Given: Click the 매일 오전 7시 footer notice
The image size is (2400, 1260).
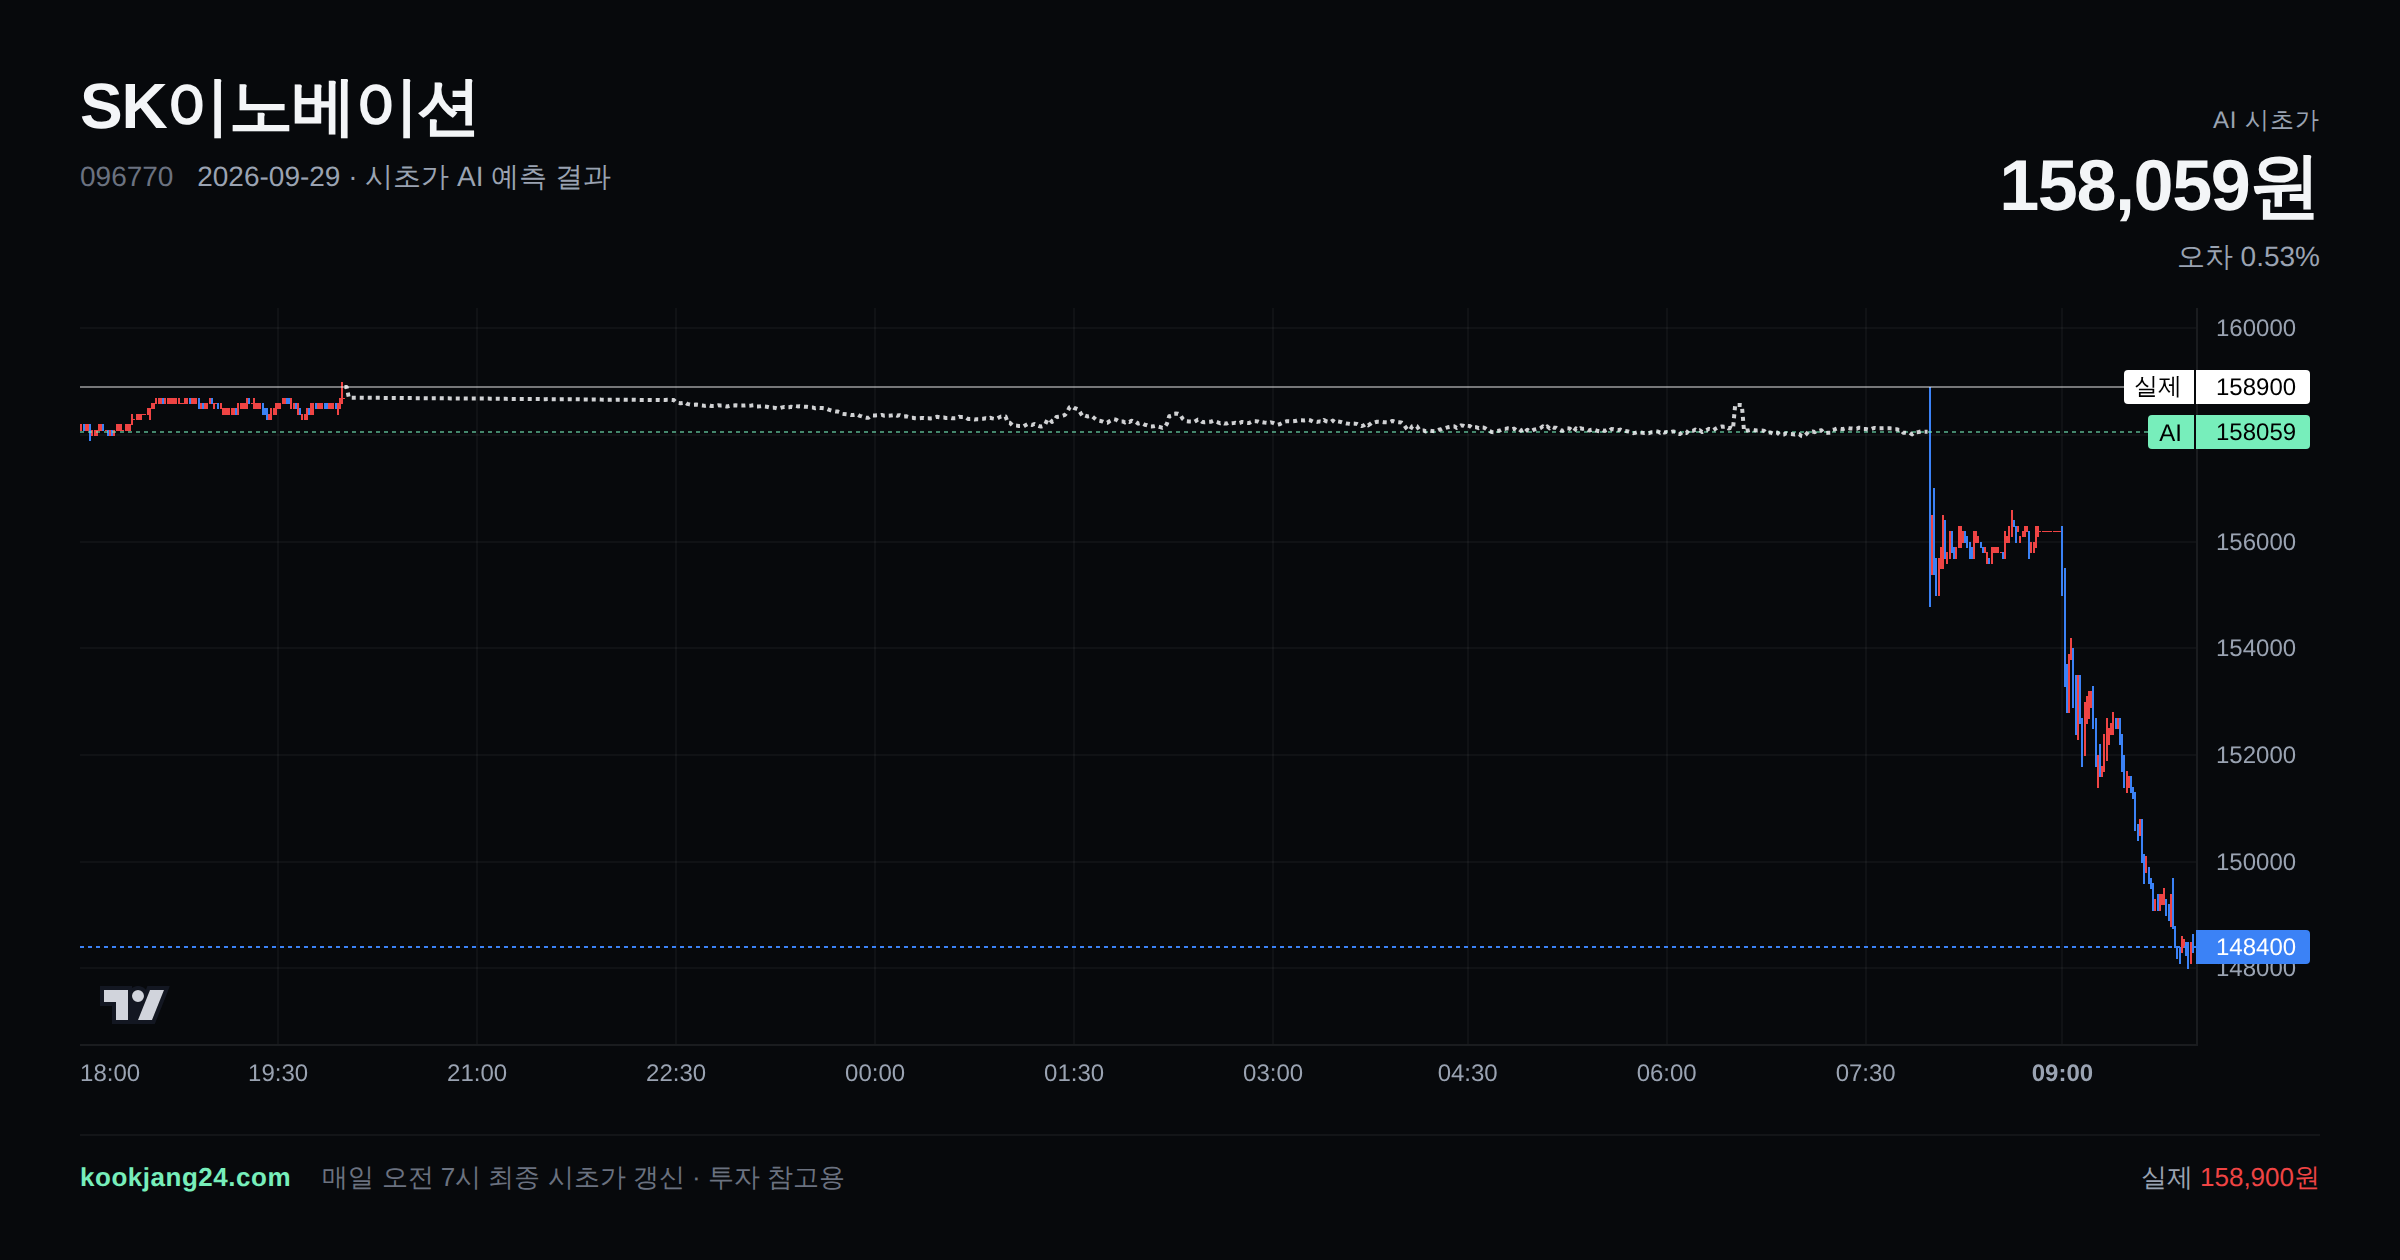Looking at the screenshot, I should 582,1177.
